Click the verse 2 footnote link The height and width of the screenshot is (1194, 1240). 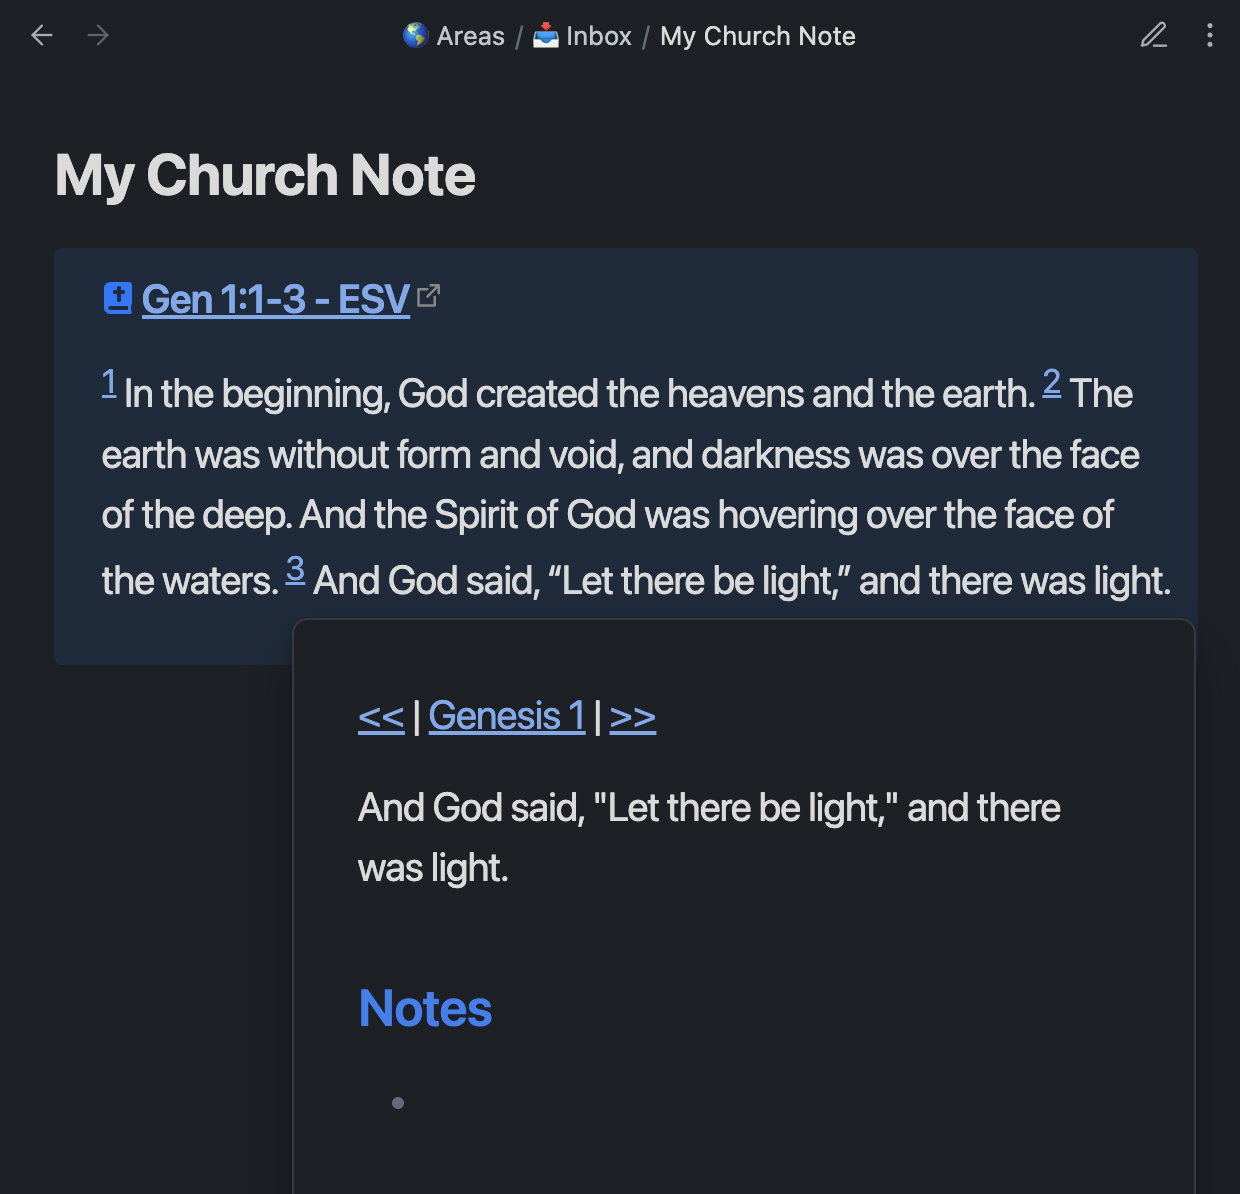pyautogui.click(x=1051, y=383)
